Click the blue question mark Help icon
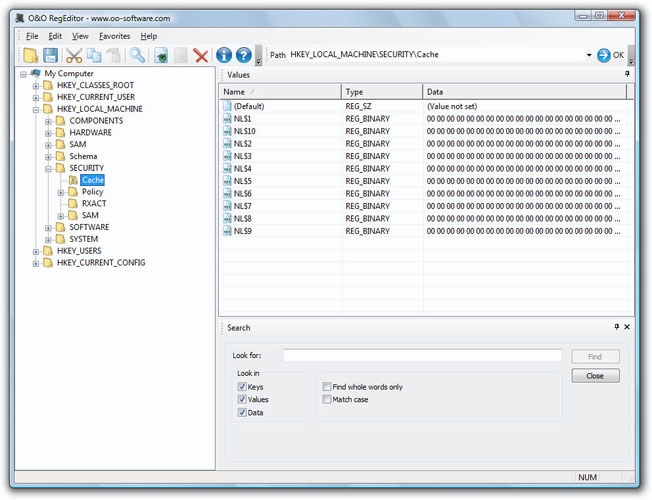The image size is (652, 500). (x=243, y=56)
